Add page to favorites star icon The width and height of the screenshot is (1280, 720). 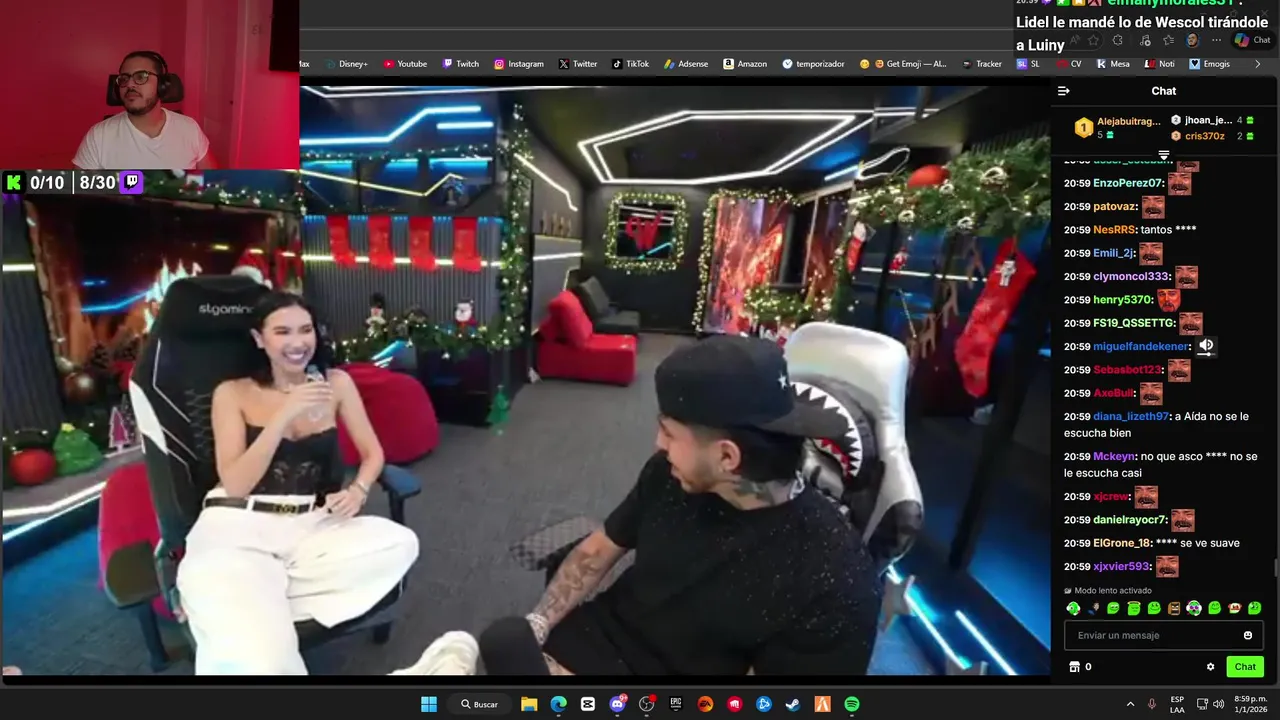(x=1093, y=40)
